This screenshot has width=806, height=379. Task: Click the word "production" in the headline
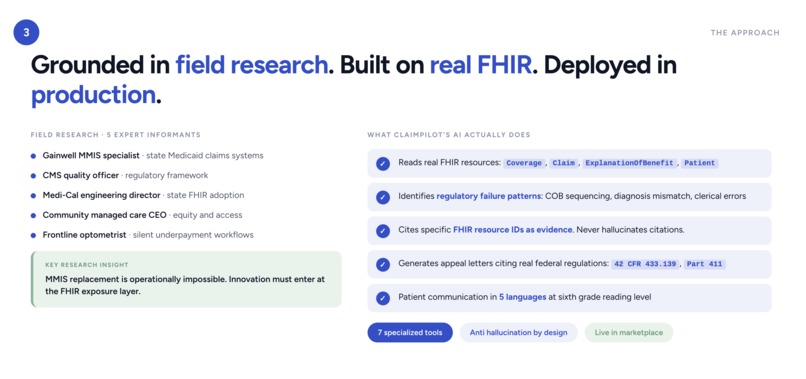pos(93,96)
